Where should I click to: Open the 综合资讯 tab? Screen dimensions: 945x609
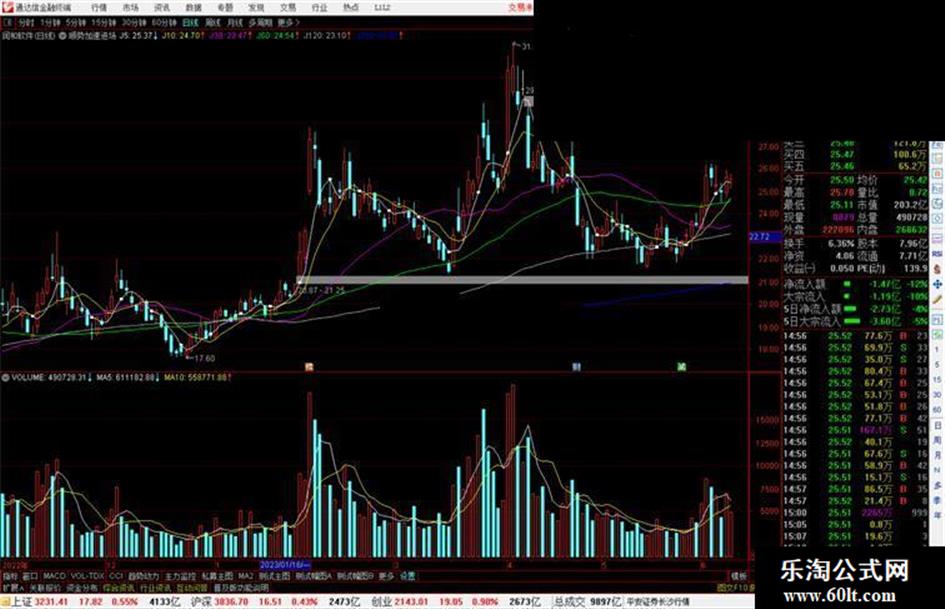(119, 587)
